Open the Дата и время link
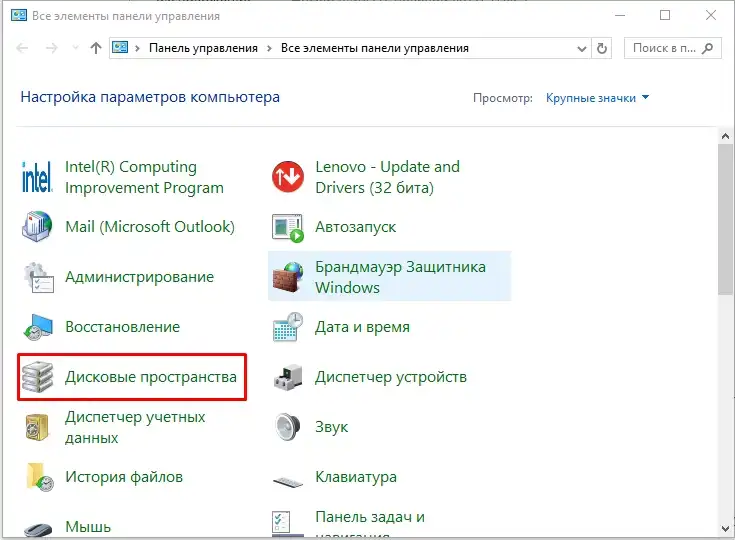 362,327
